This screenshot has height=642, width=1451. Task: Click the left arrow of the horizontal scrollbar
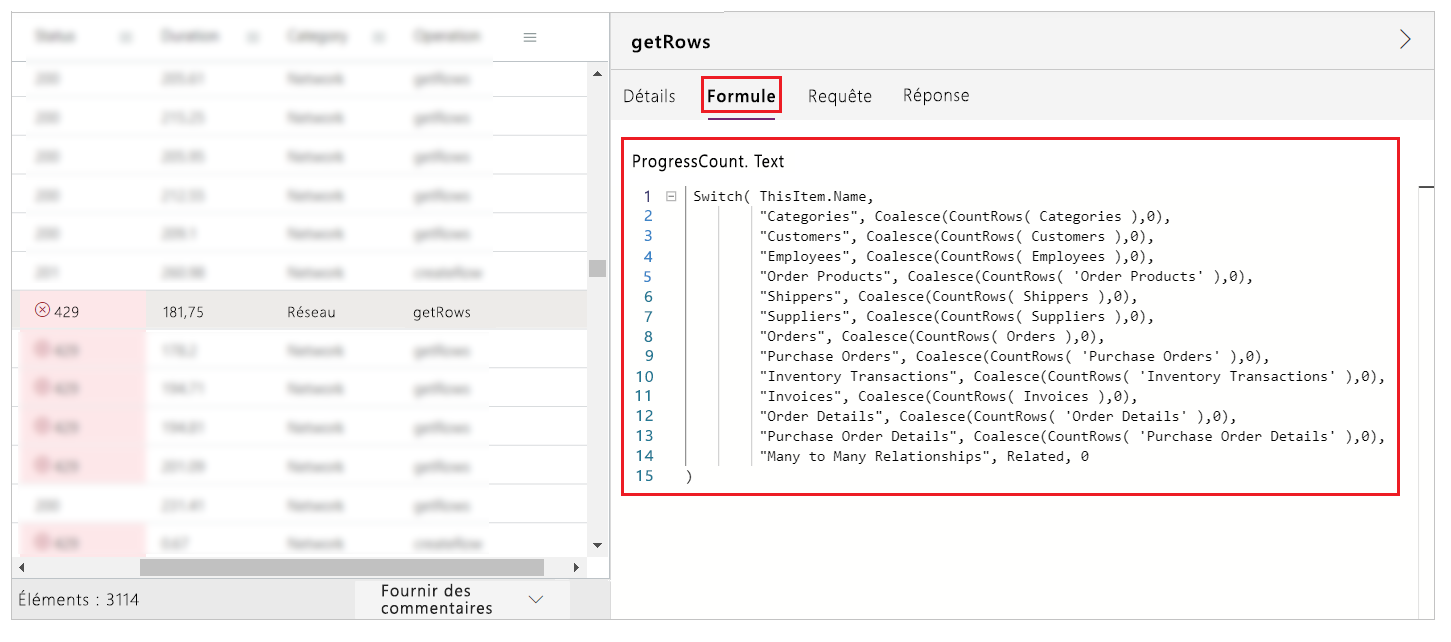coord(21,568)
